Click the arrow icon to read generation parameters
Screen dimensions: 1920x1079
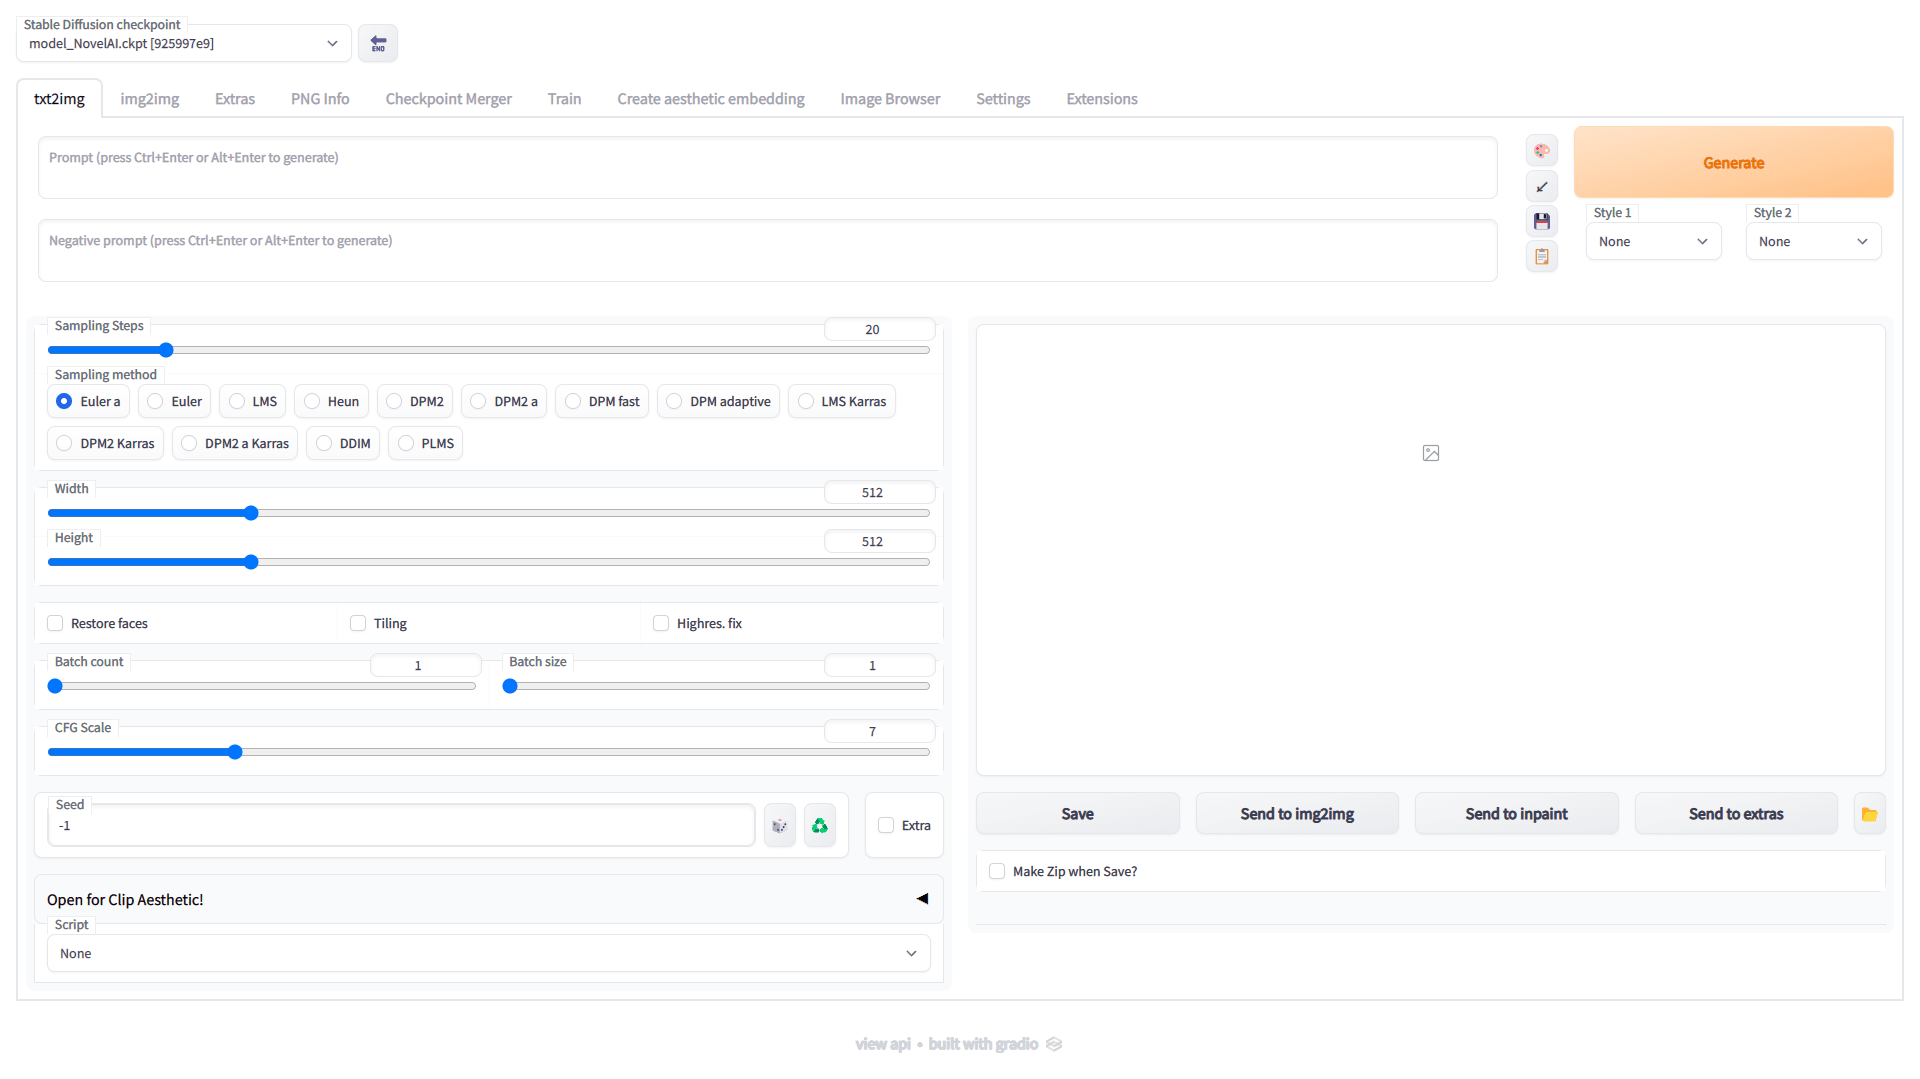coord(1541,187)
